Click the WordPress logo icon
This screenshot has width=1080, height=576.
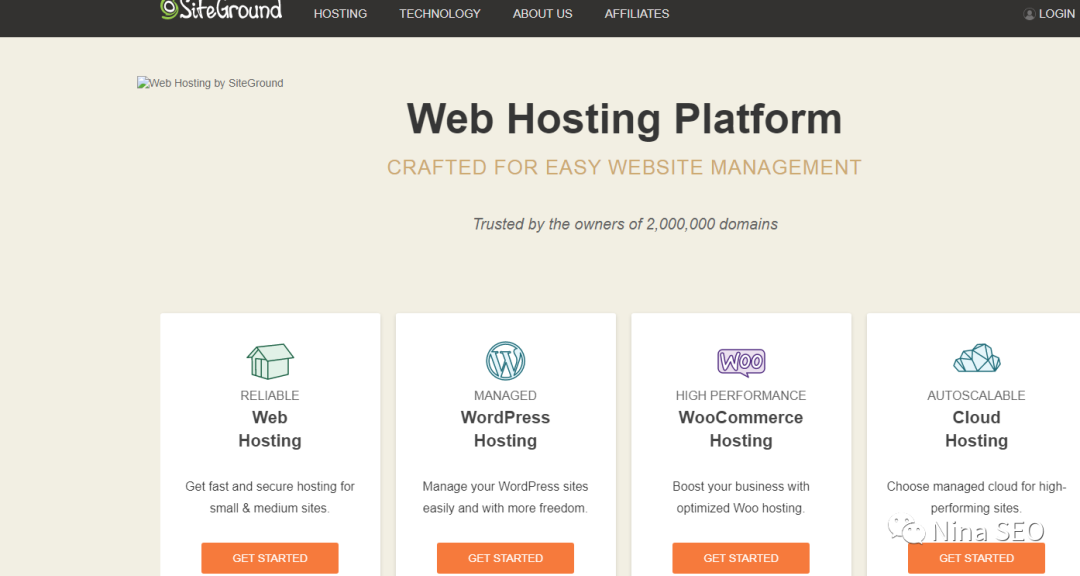(x=506, y=361)
